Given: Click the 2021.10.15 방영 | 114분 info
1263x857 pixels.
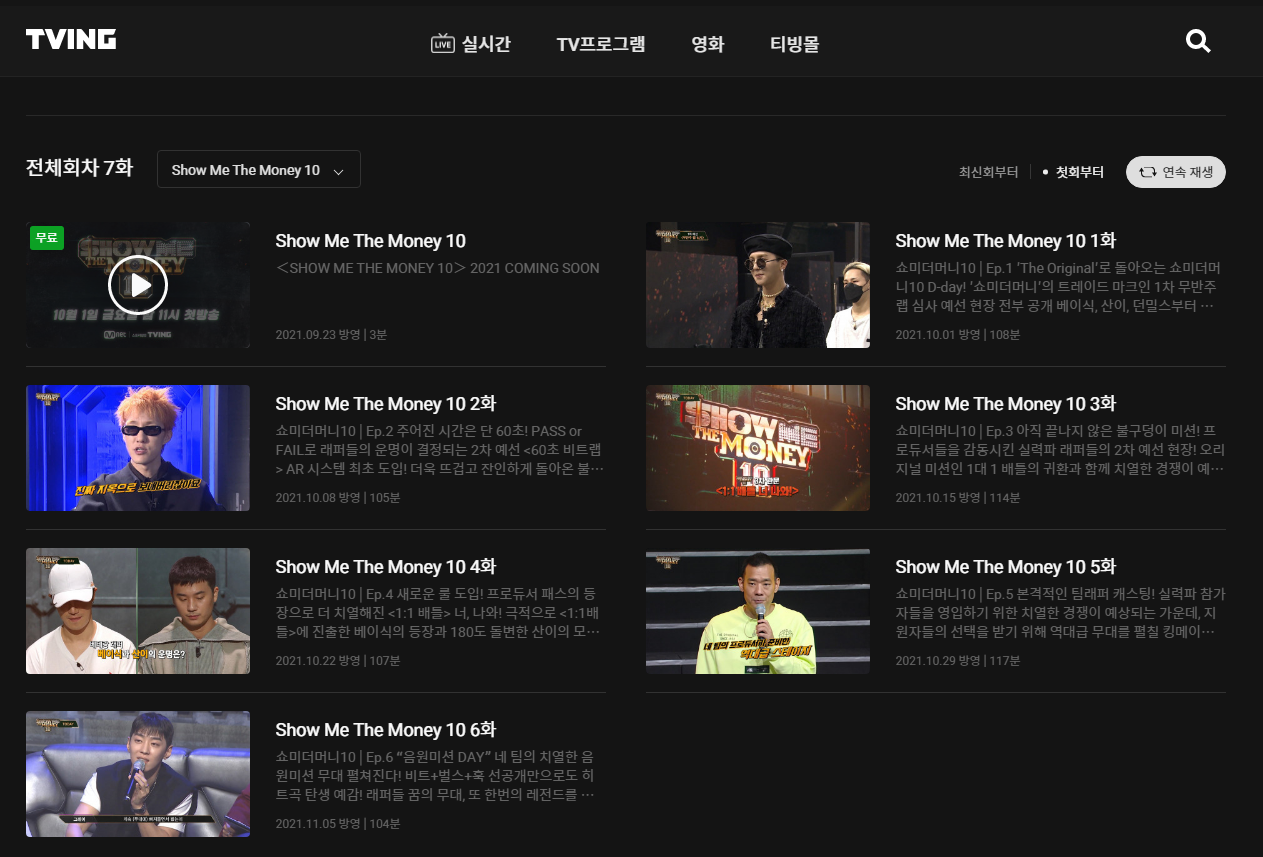Looking at the screenshot, I should pos(958,497).
